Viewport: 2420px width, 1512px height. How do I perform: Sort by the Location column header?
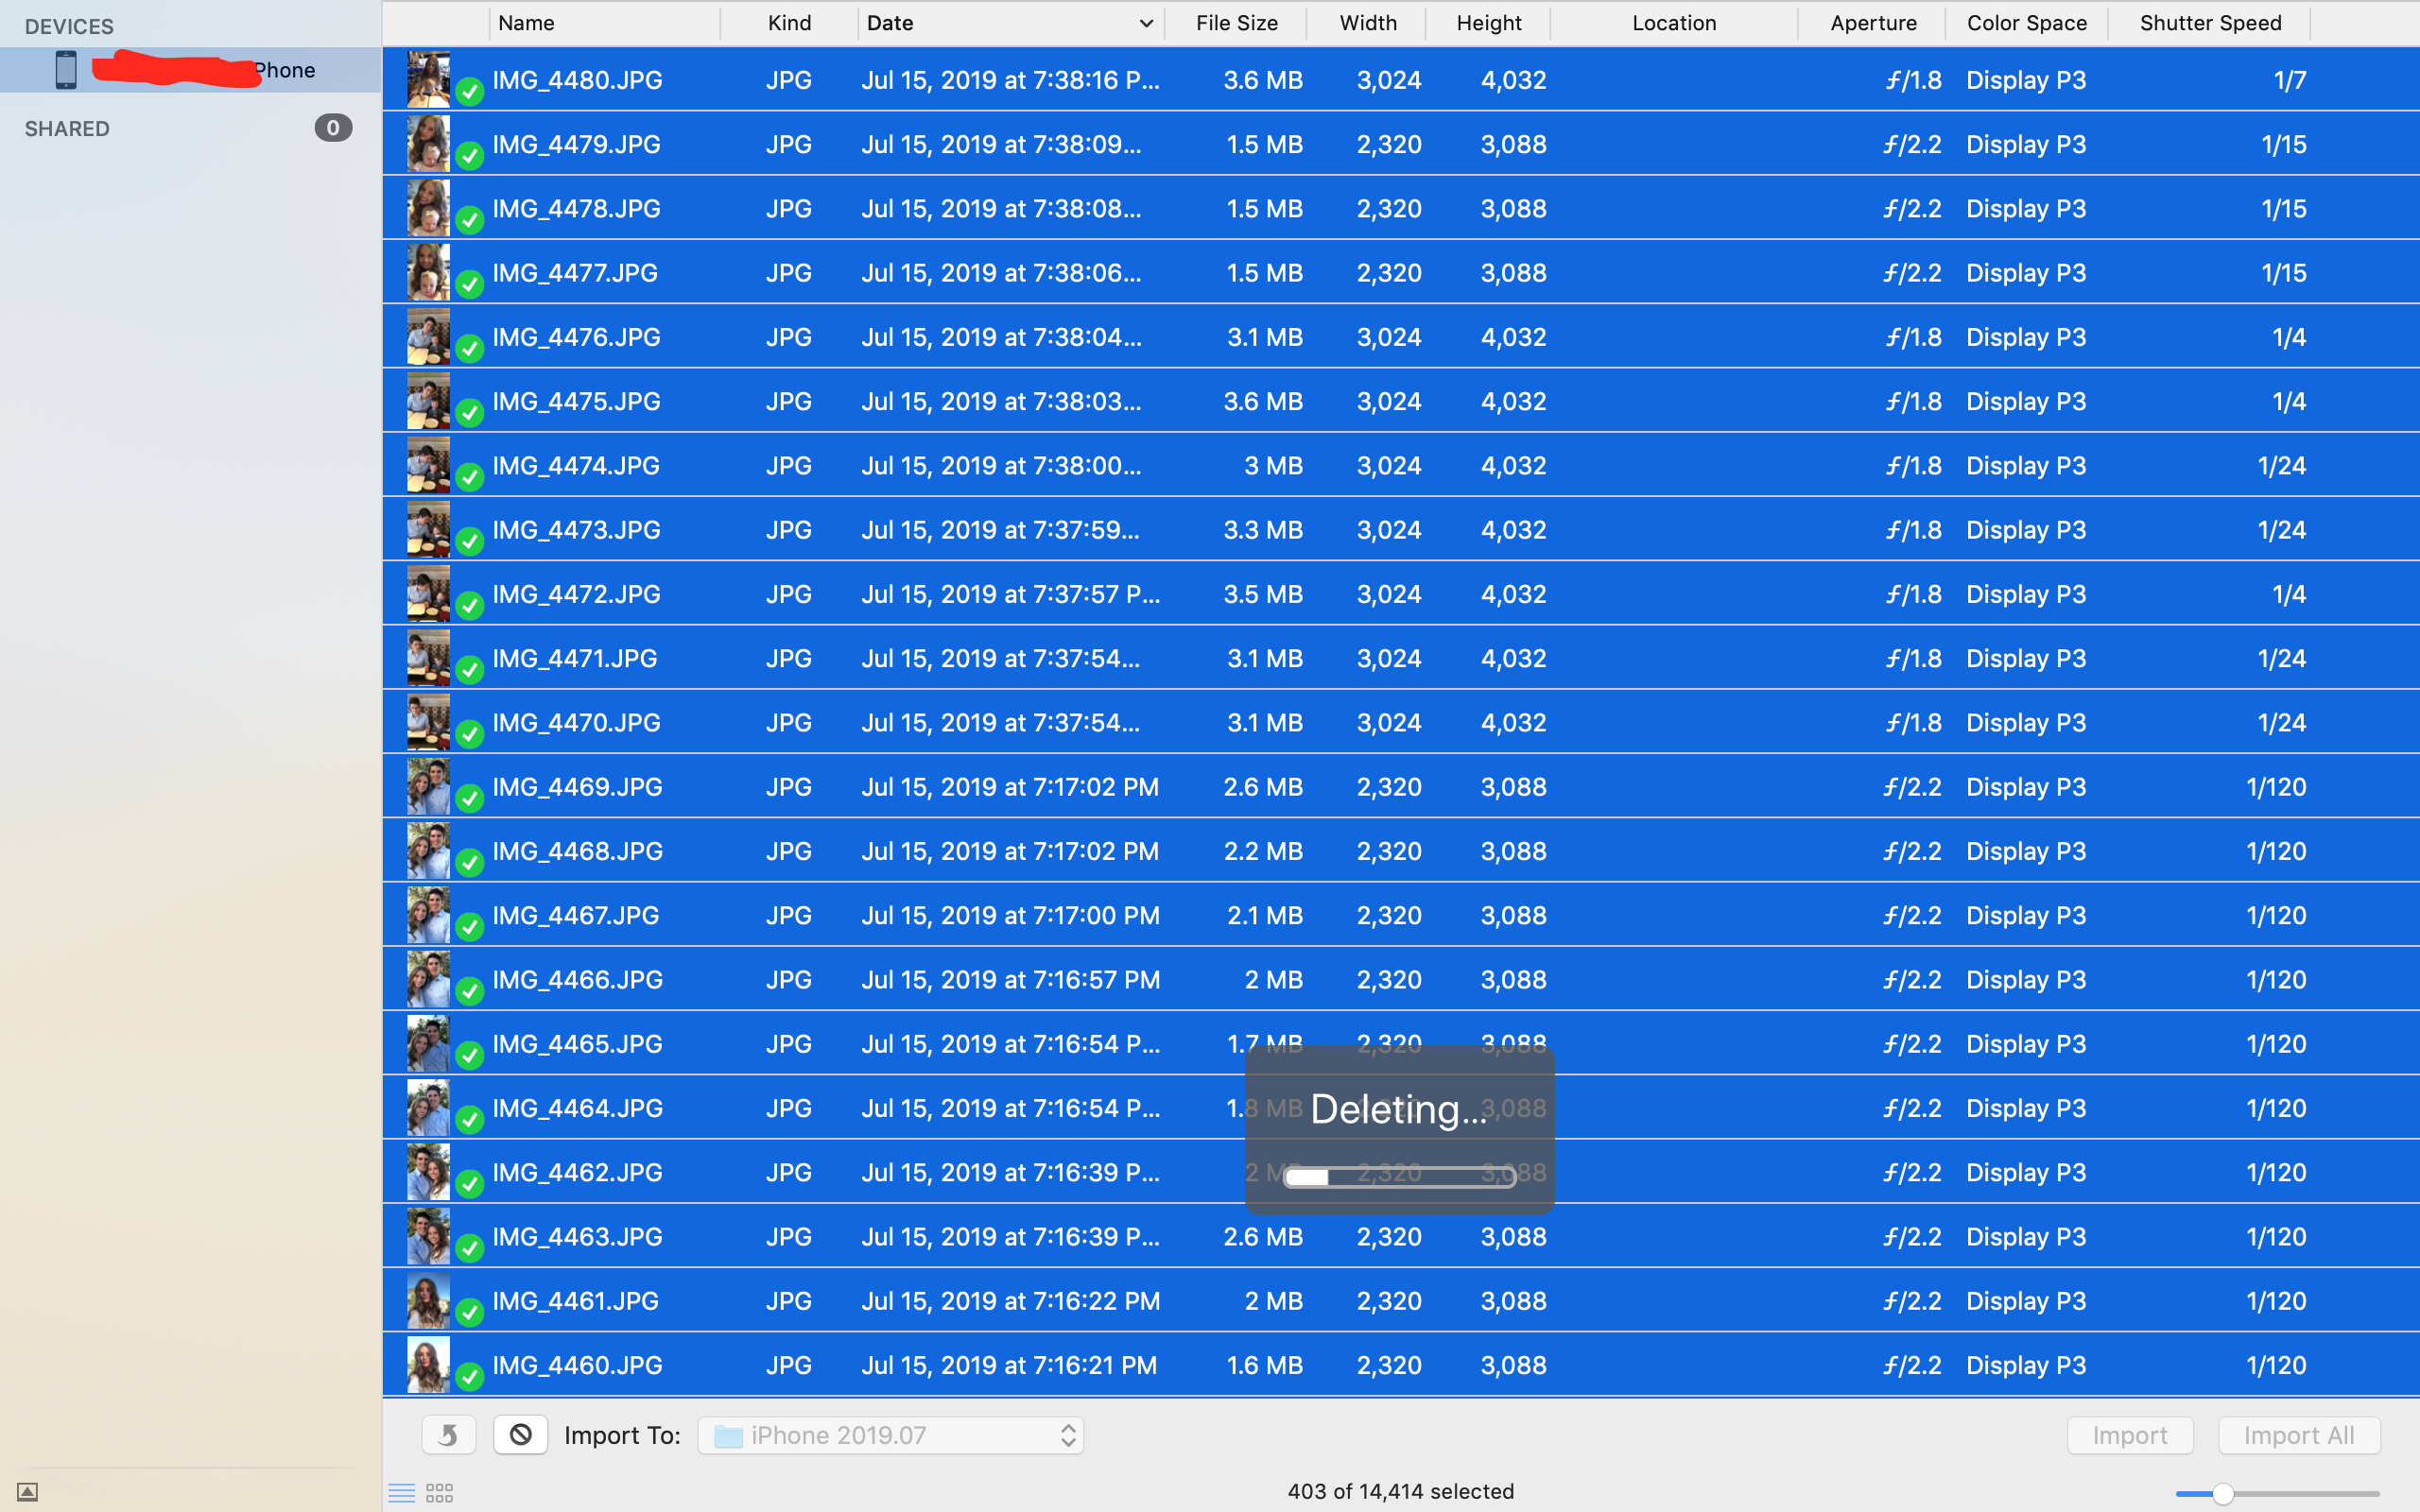(x=1674, y=23)
